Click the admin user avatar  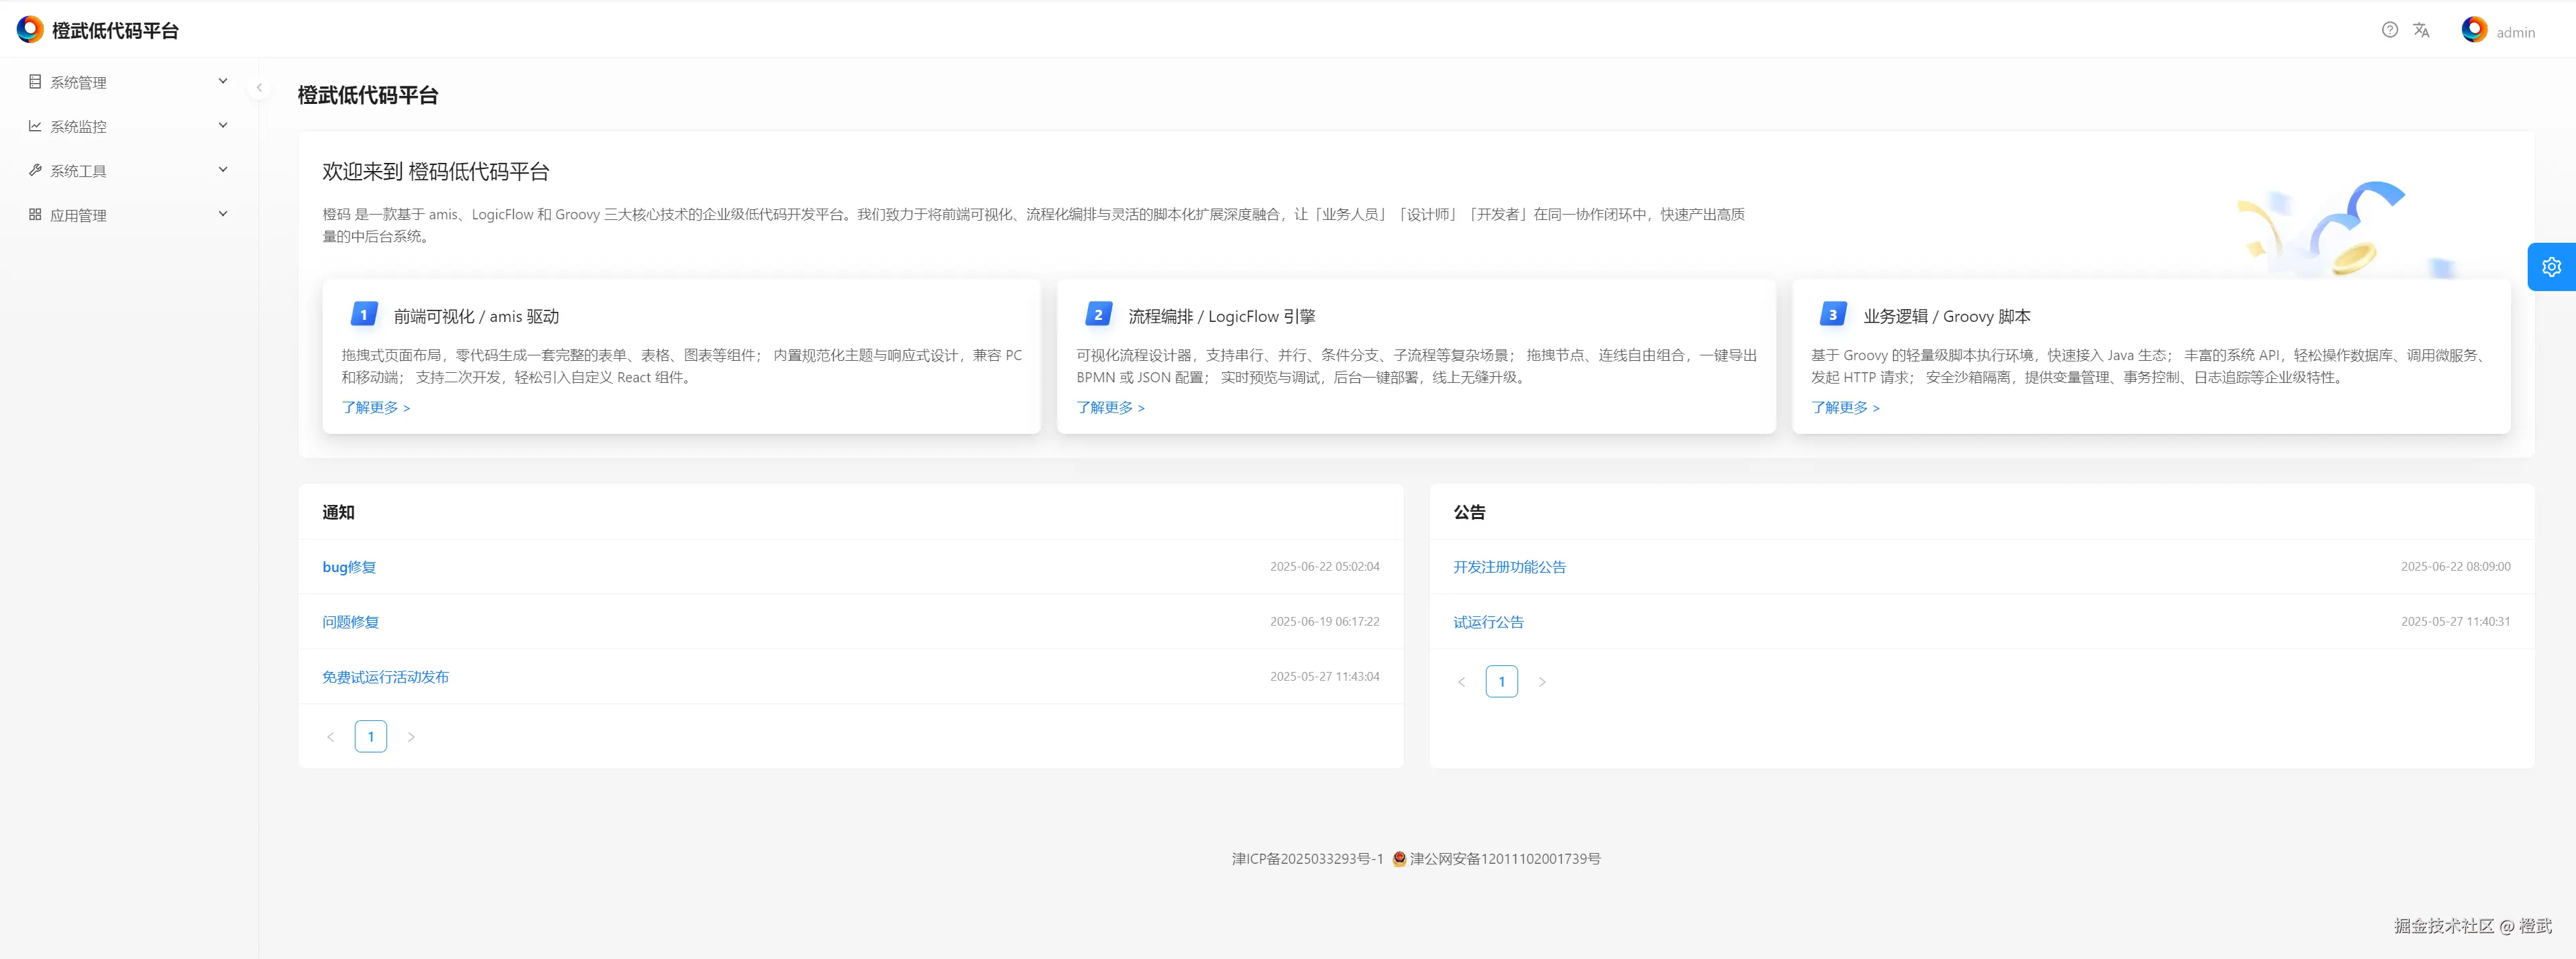2474,30
